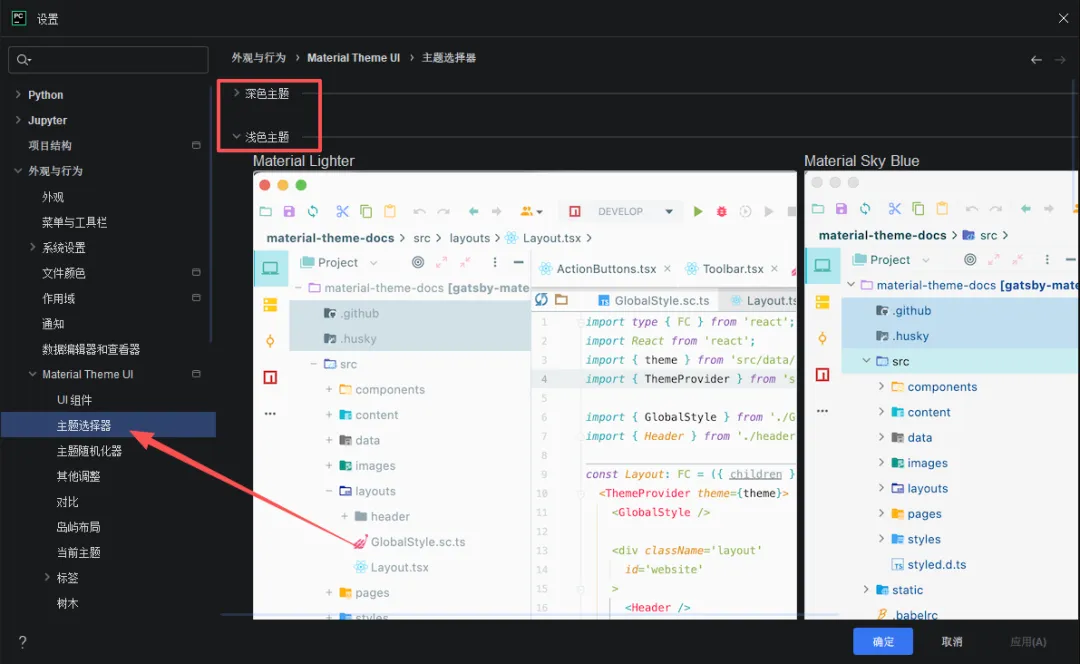
Task: Click project-level icon beside 文件颜色
Action: click(196, 273)
